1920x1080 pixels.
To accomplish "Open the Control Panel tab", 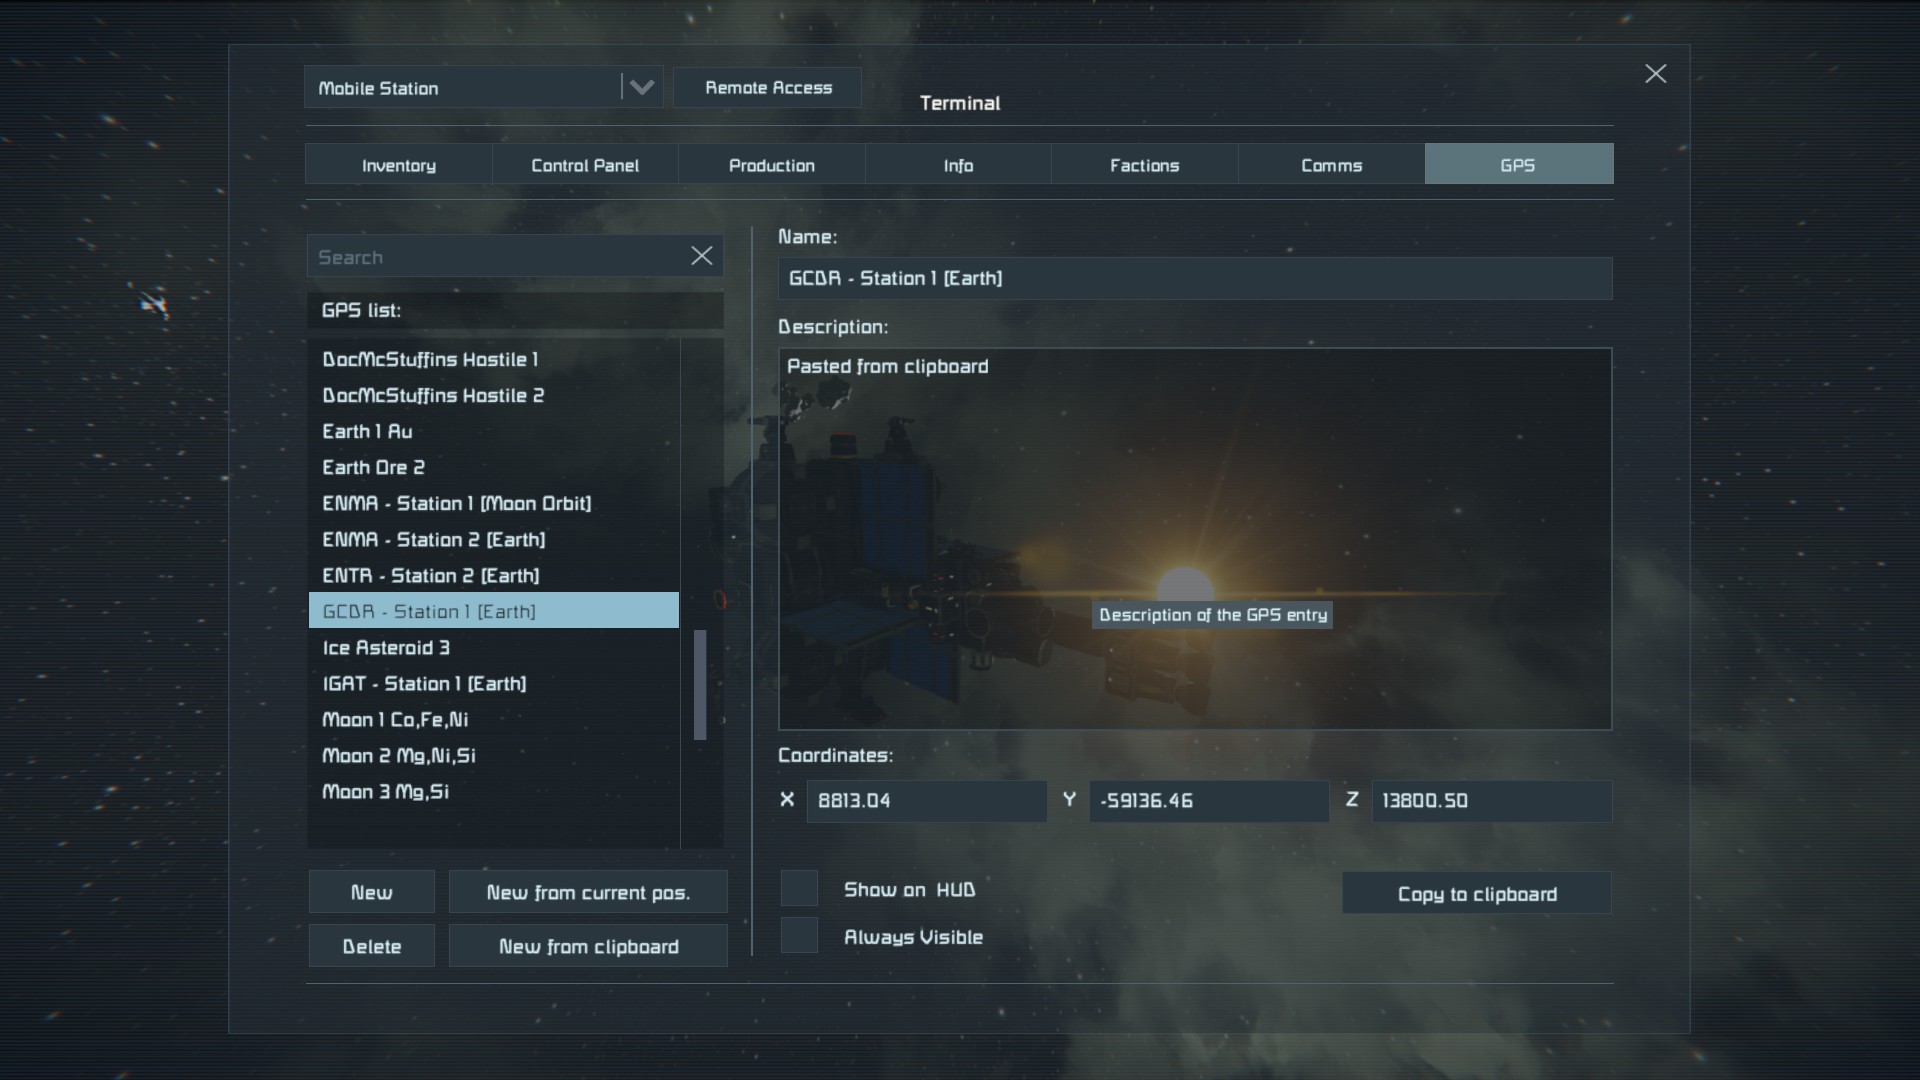I will [585, 165].
